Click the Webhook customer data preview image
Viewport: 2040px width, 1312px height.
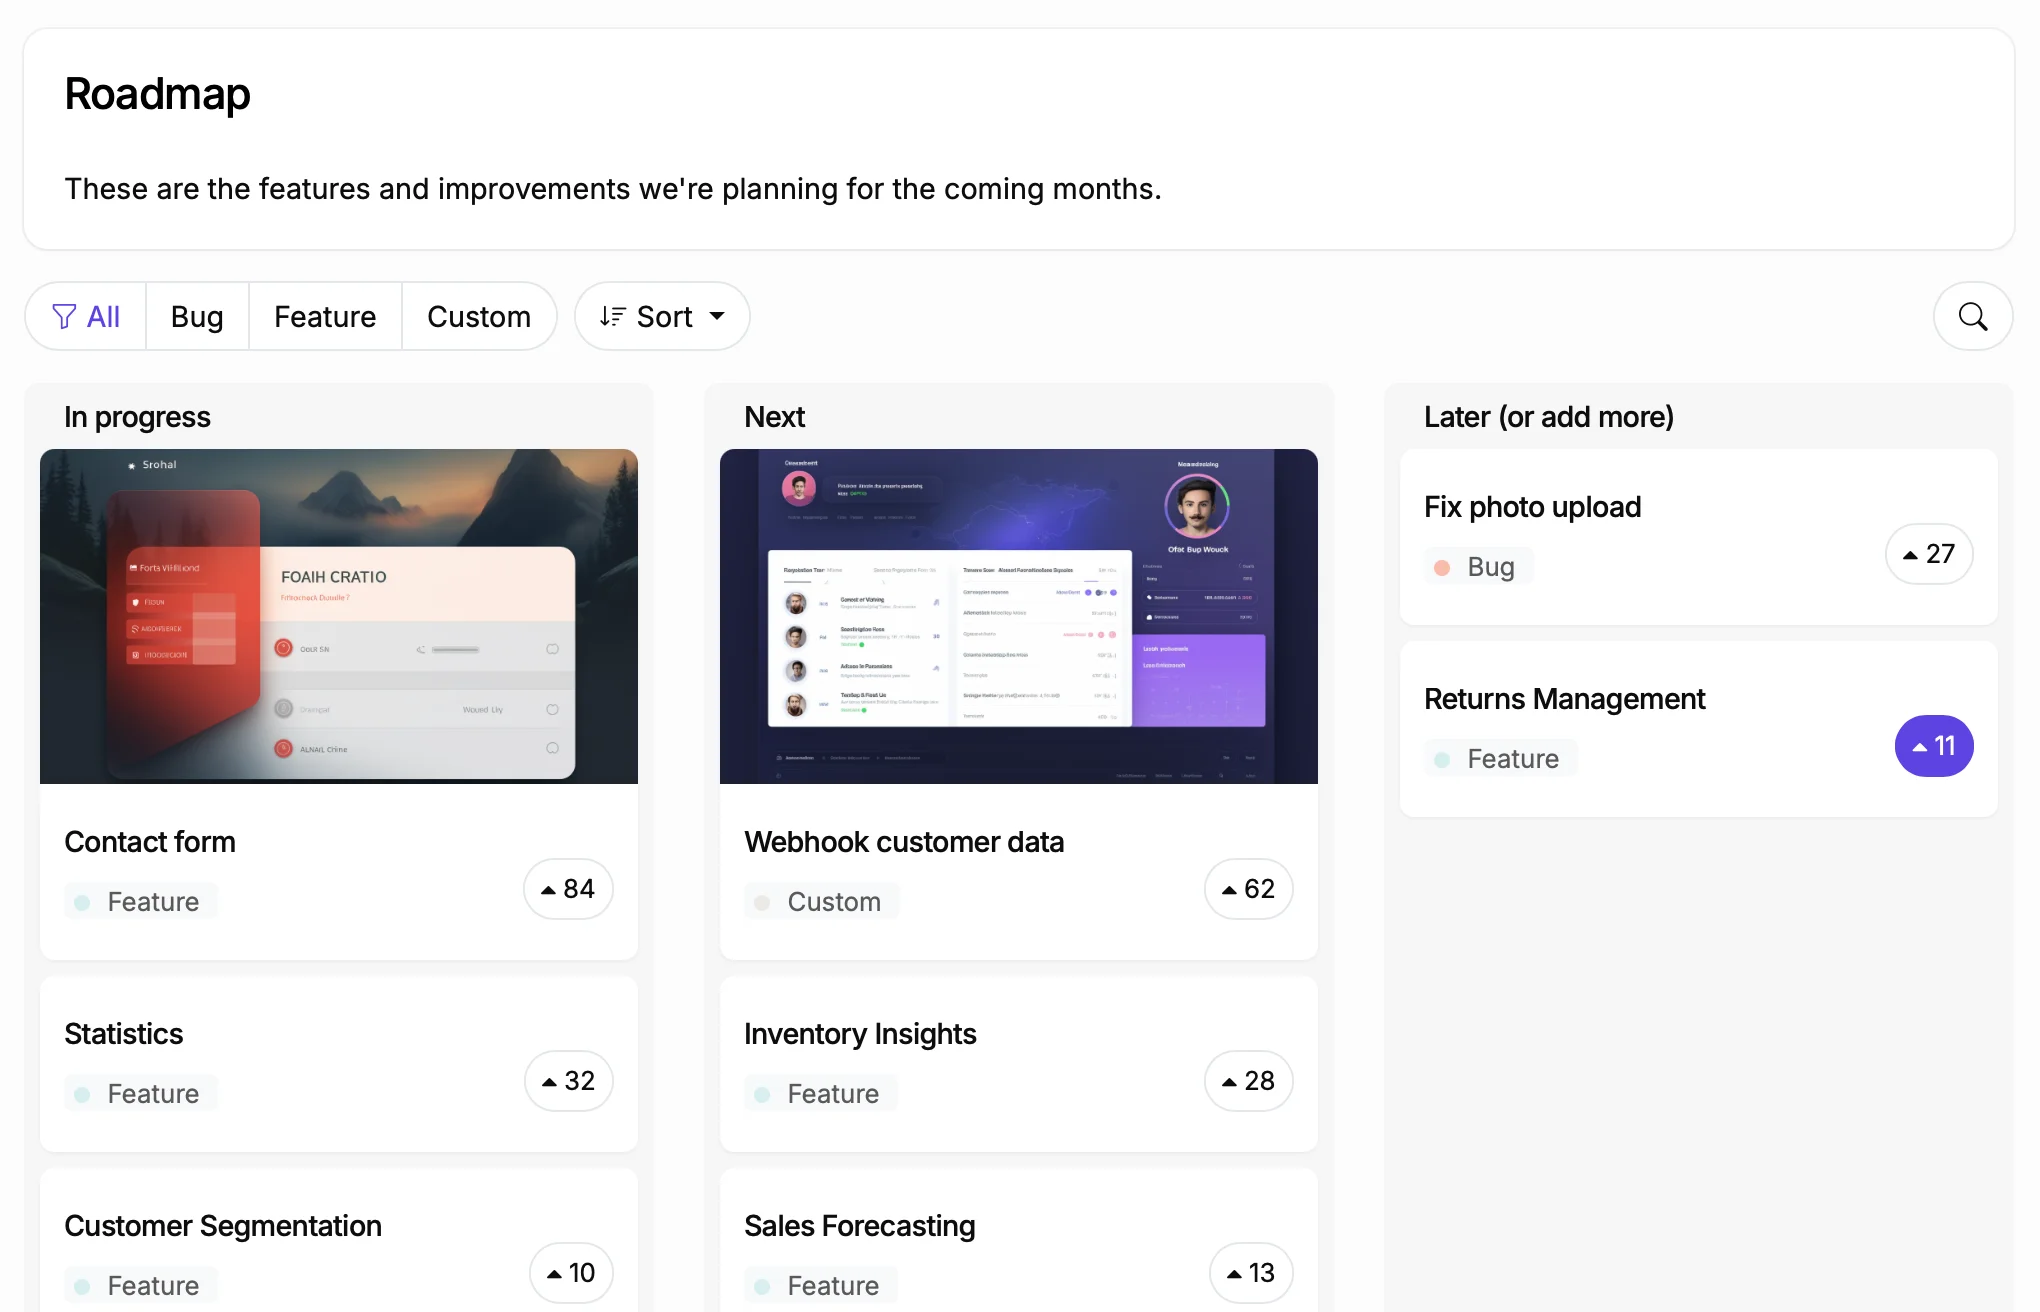coord(1018,616)
